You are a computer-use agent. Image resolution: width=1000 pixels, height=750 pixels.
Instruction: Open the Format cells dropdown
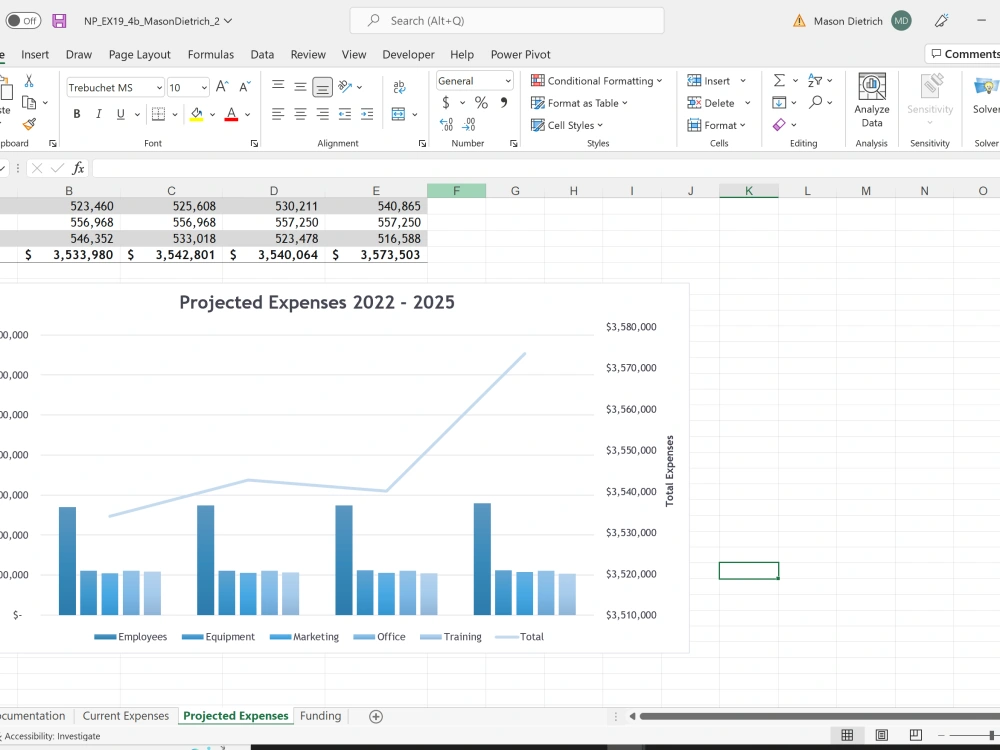pyautogui.click(x=717, y=125)
